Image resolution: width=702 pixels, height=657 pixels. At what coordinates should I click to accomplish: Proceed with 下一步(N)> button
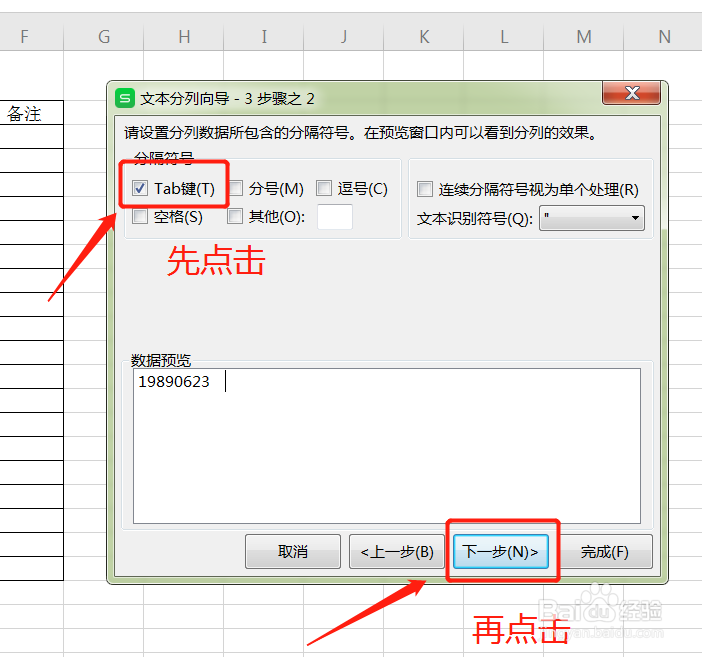coord(501,551)
